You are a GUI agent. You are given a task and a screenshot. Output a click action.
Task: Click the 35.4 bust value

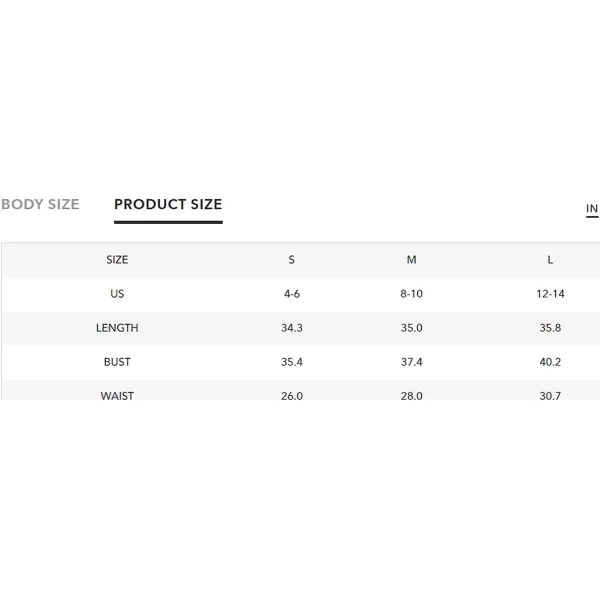292,362
